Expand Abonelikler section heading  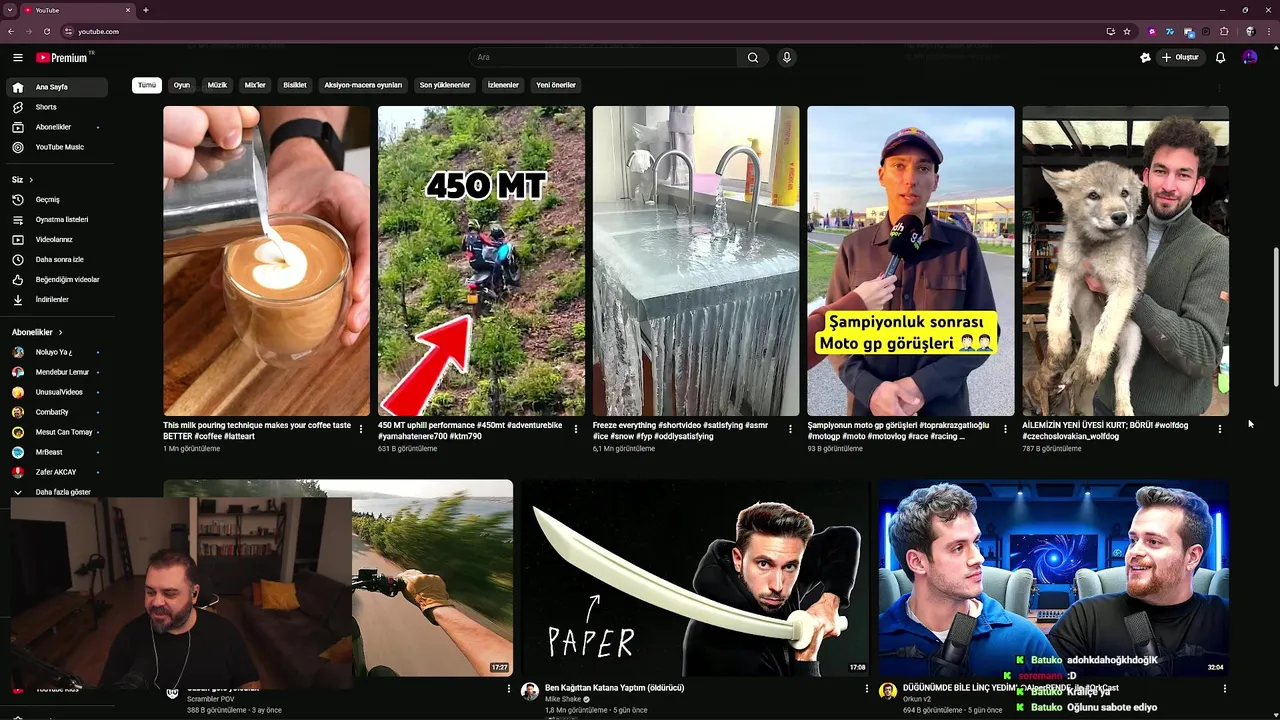(37, 332)
